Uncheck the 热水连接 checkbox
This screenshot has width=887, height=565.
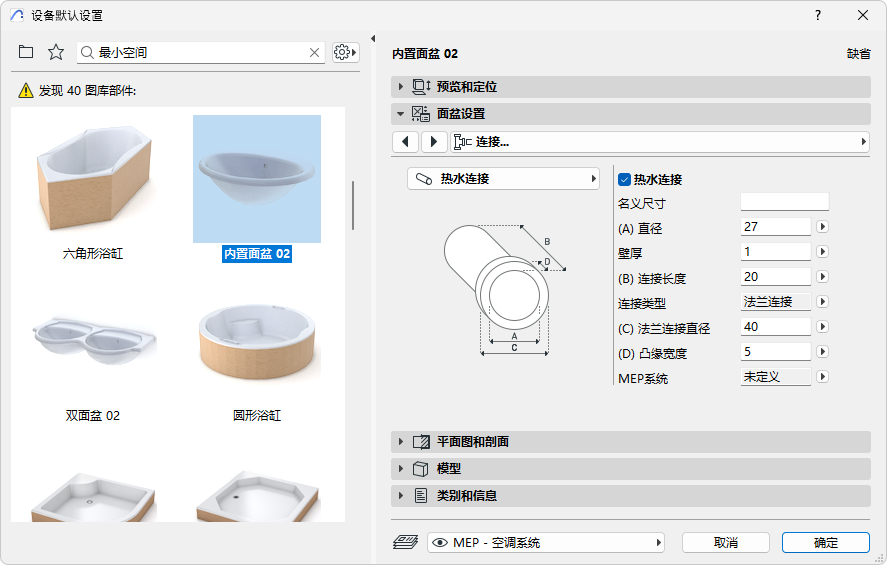pos(625,179)
